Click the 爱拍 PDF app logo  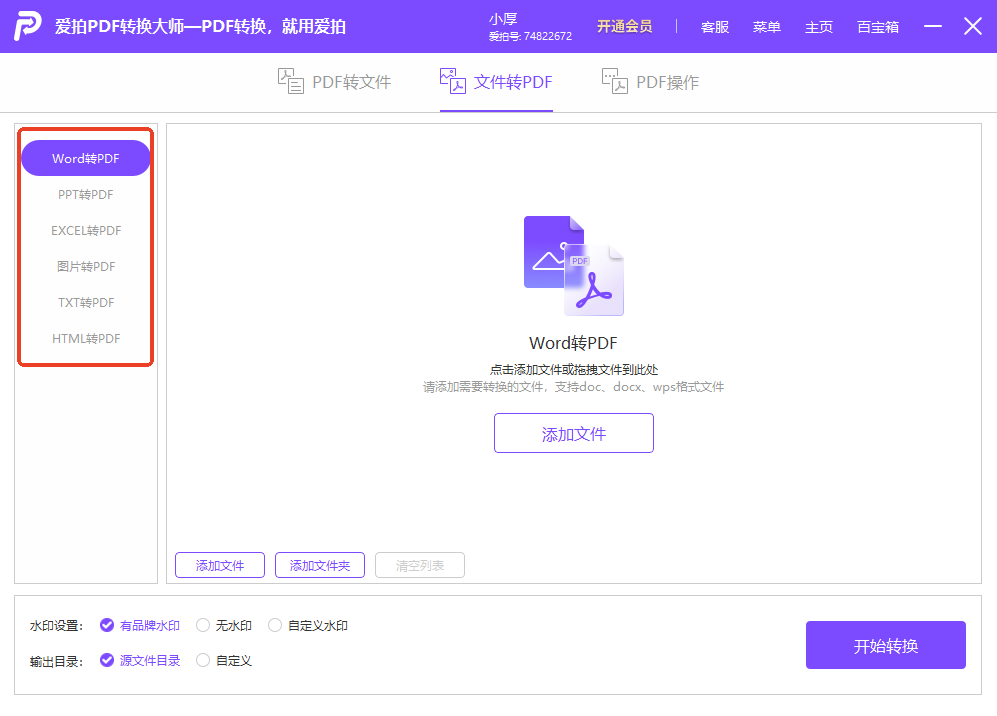[28, 25]
